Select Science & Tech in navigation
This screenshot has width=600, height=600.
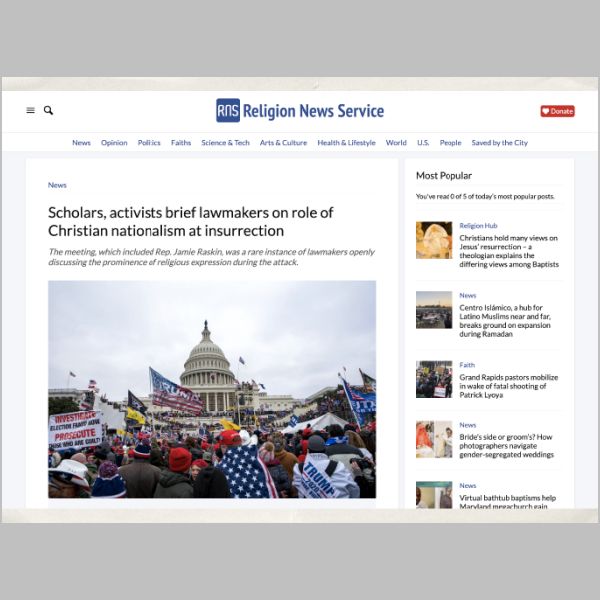(x=225, y=143)
